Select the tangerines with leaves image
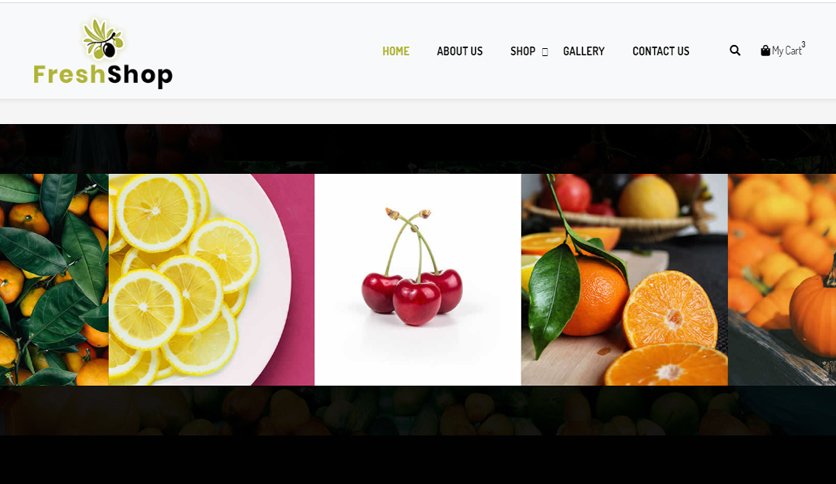Image resolution: width=836 pixels, height=484 pixels. pos(54,279)
